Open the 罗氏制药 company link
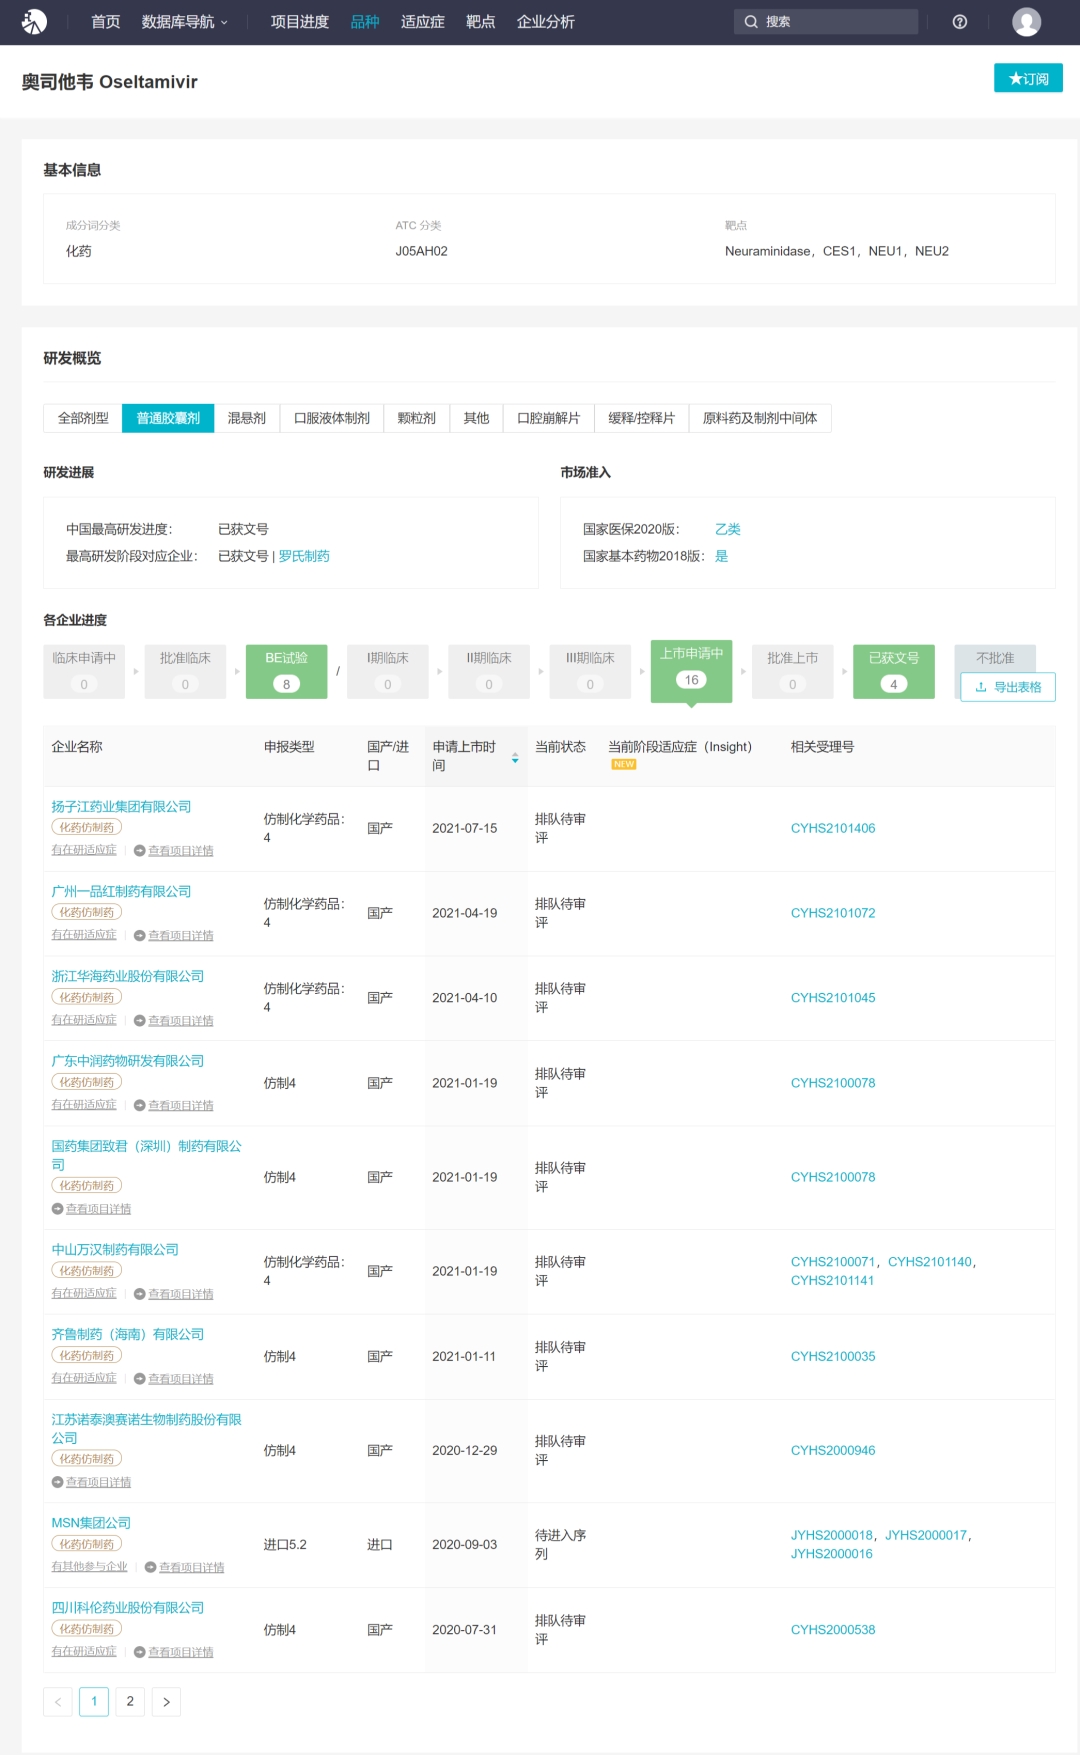The height and width of the screenshot is (1755, 1080). [x=304, y=556]
